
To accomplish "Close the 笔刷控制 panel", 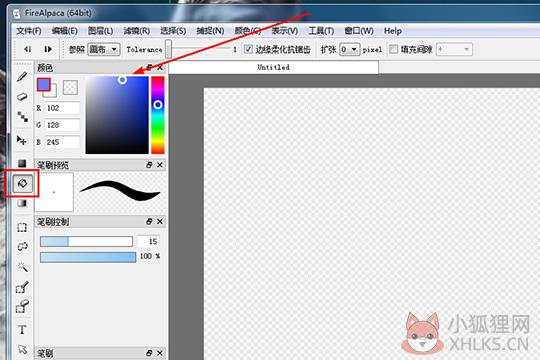I will [x=160, y=222].
